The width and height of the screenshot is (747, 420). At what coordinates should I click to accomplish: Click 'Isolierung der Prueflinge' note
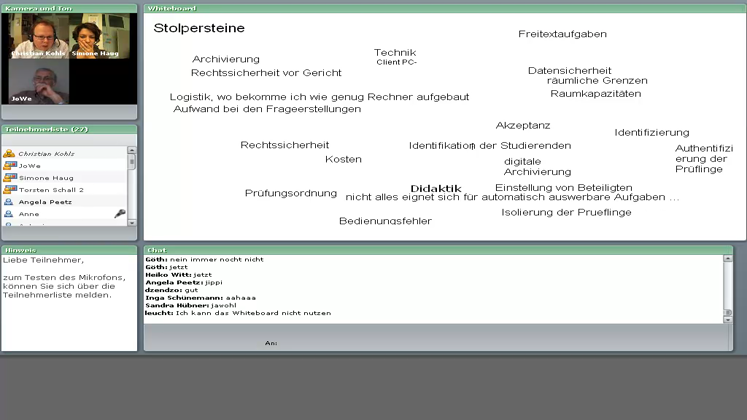coord(566,212)
